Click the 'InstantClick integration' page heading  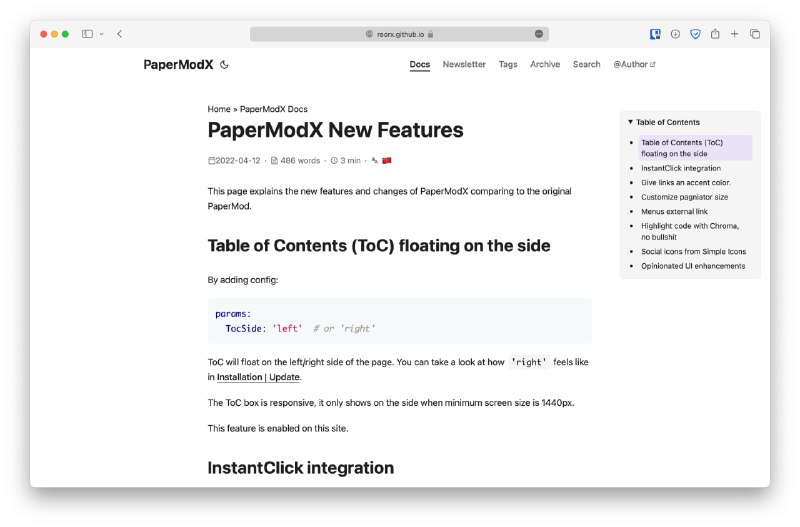(x=301, y=468)
